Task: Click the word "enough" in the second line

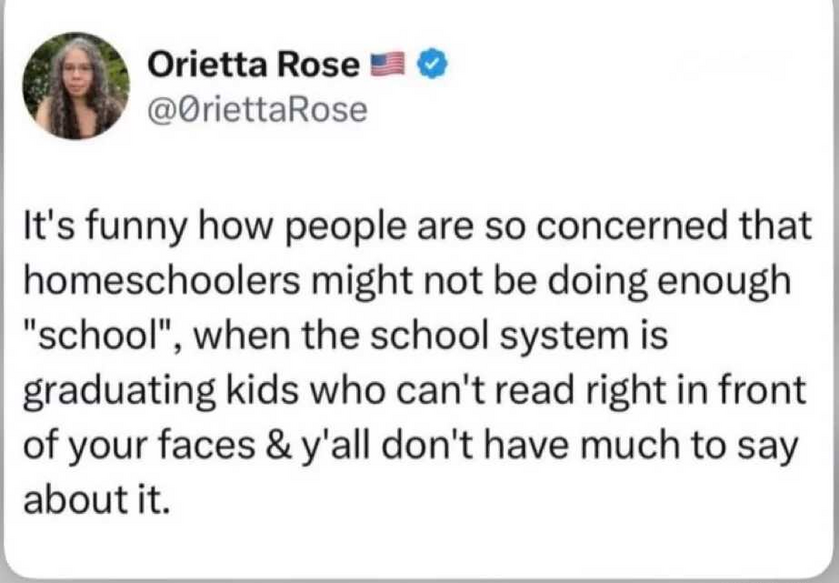Action: tap(723, 283)
